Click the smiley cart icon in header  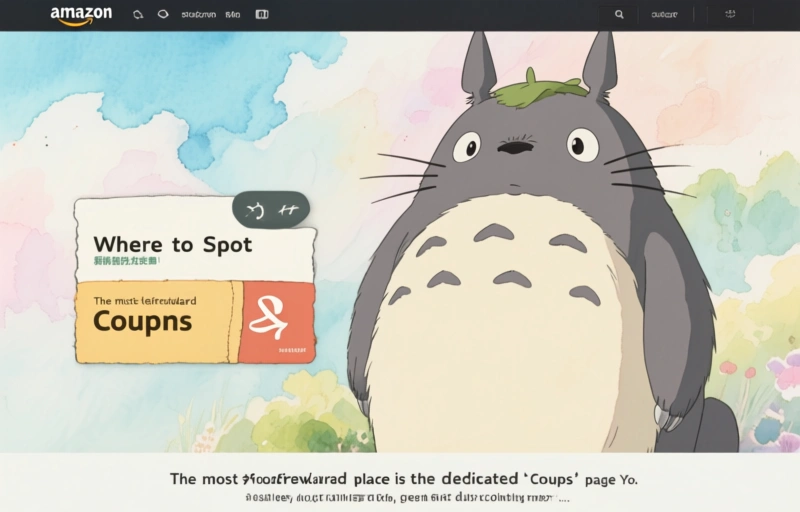[x=730, y=15]
